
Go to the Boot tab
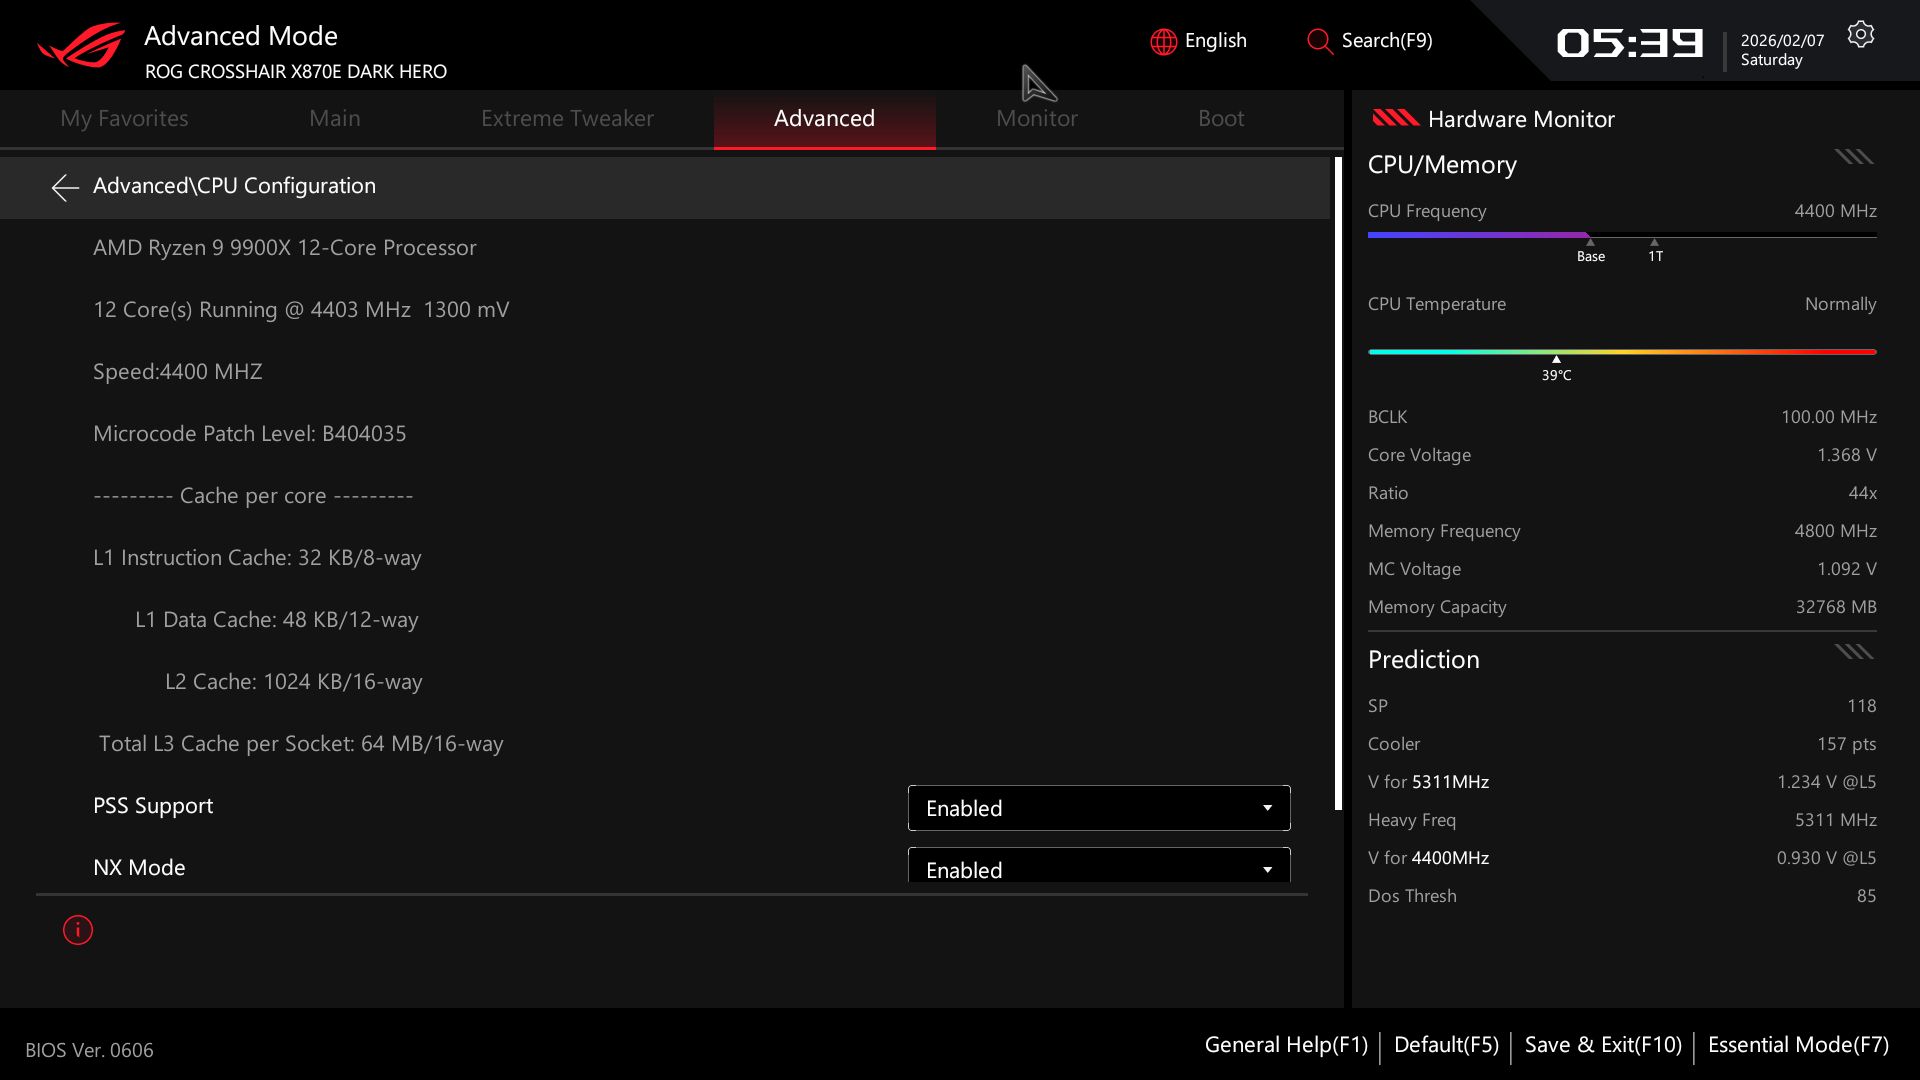pyautogui.click(x=1220, y=118)
